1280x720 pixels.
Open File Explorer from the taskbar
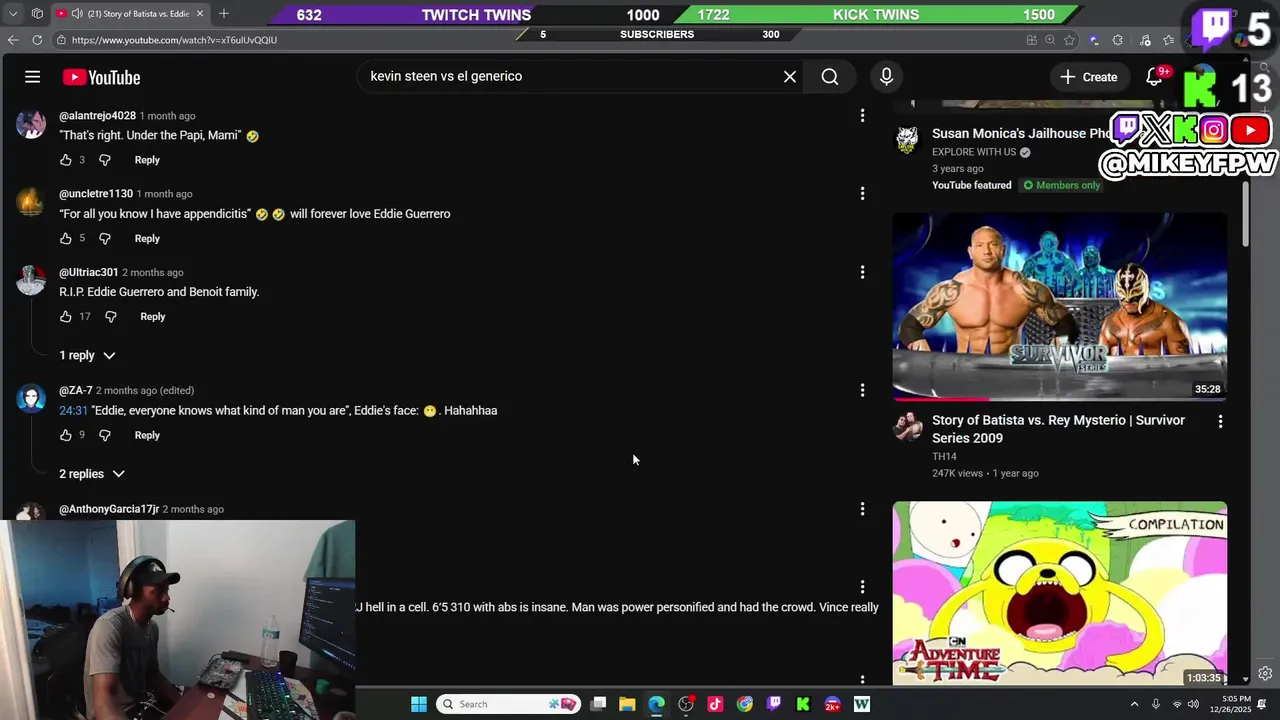point(627,704)
